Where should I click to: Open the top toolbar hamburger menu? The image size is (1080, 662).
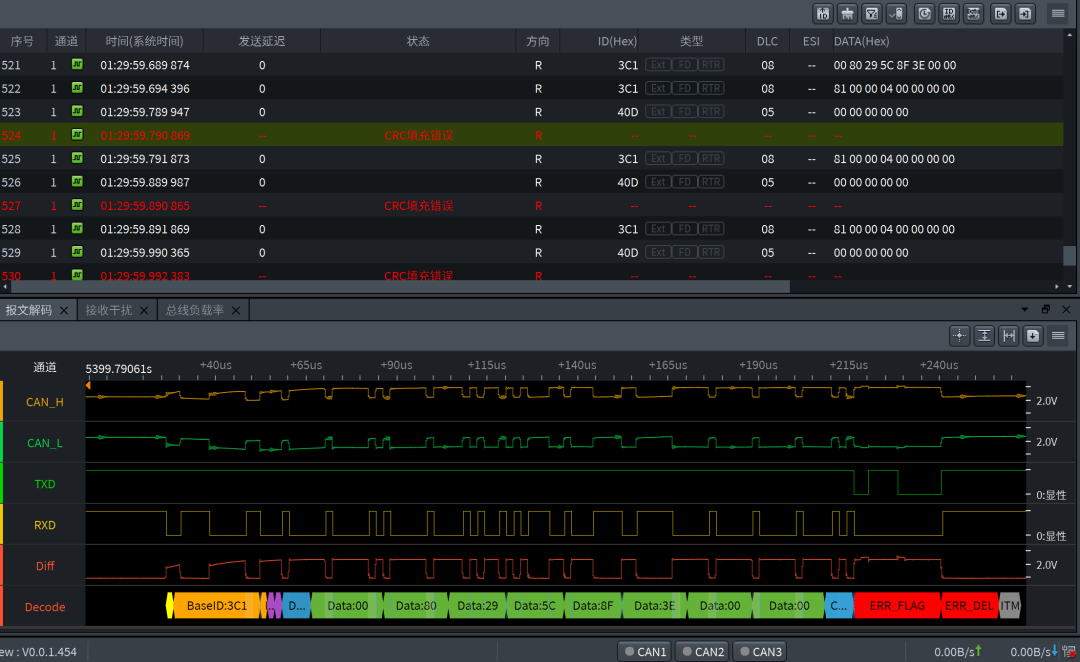[1058, 14]
